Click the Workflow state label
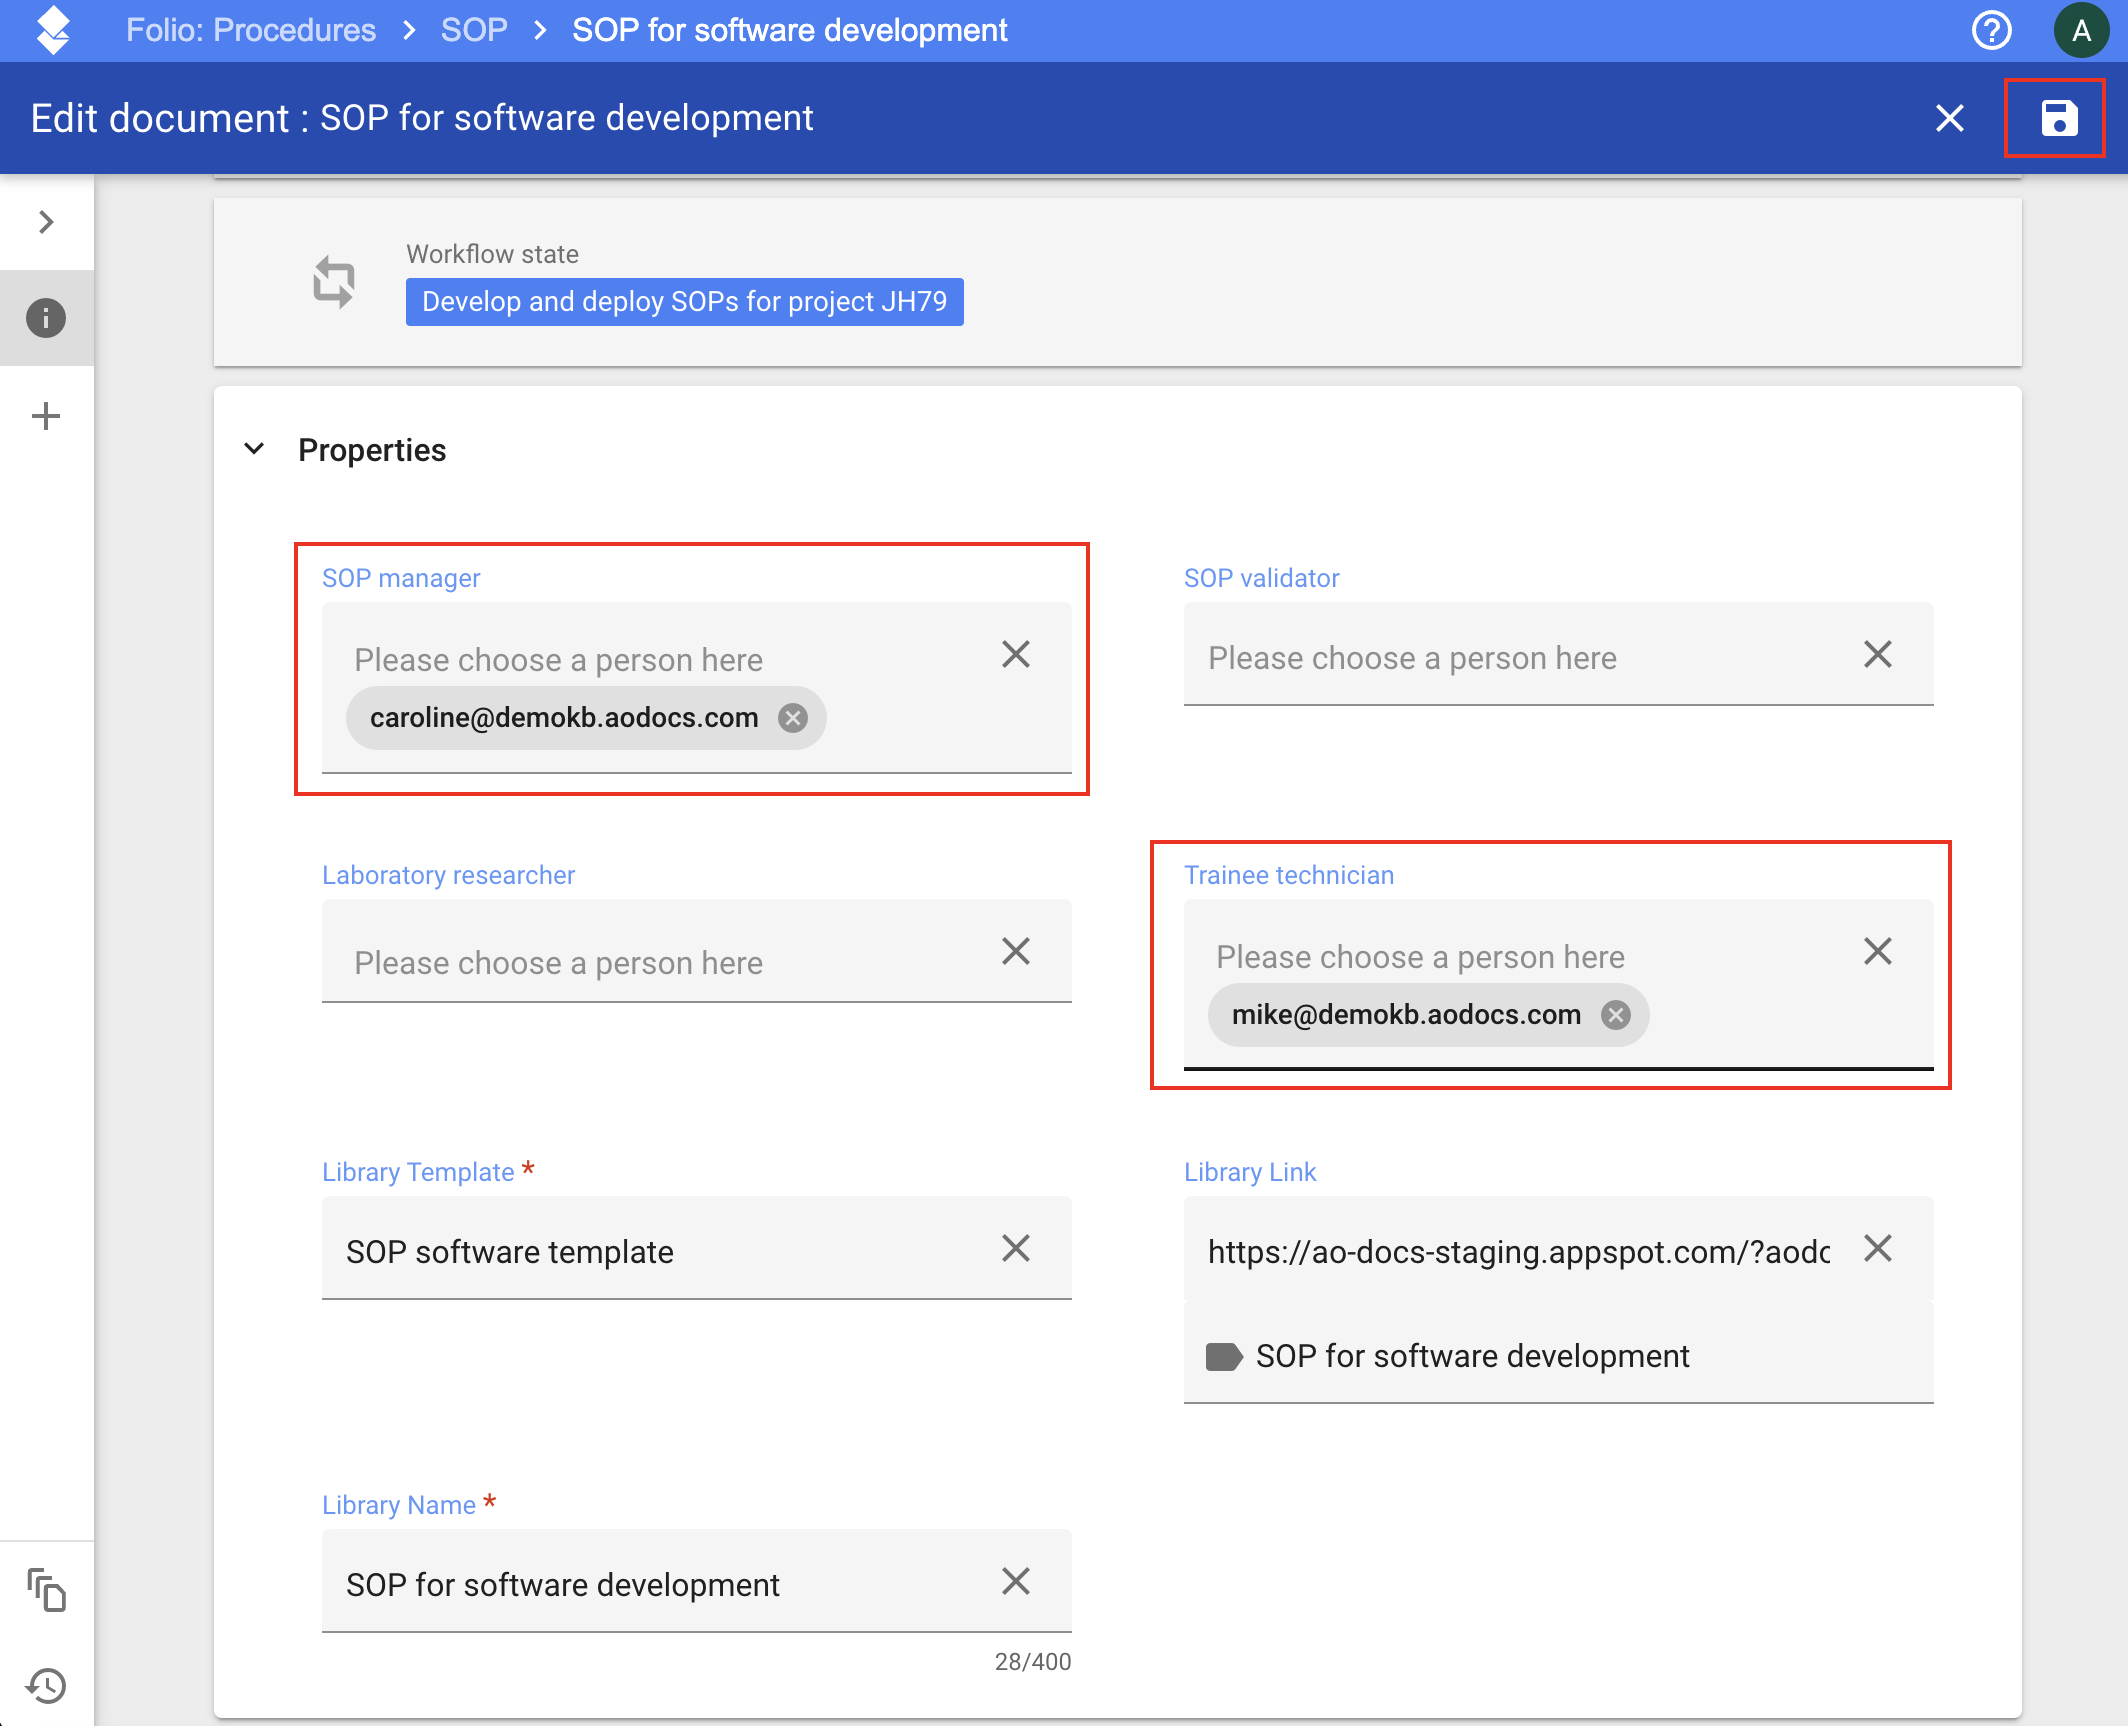Image resolution: width=2128 pixels, height=1726 pixels. pyautogui.click(x=492, y=254)
